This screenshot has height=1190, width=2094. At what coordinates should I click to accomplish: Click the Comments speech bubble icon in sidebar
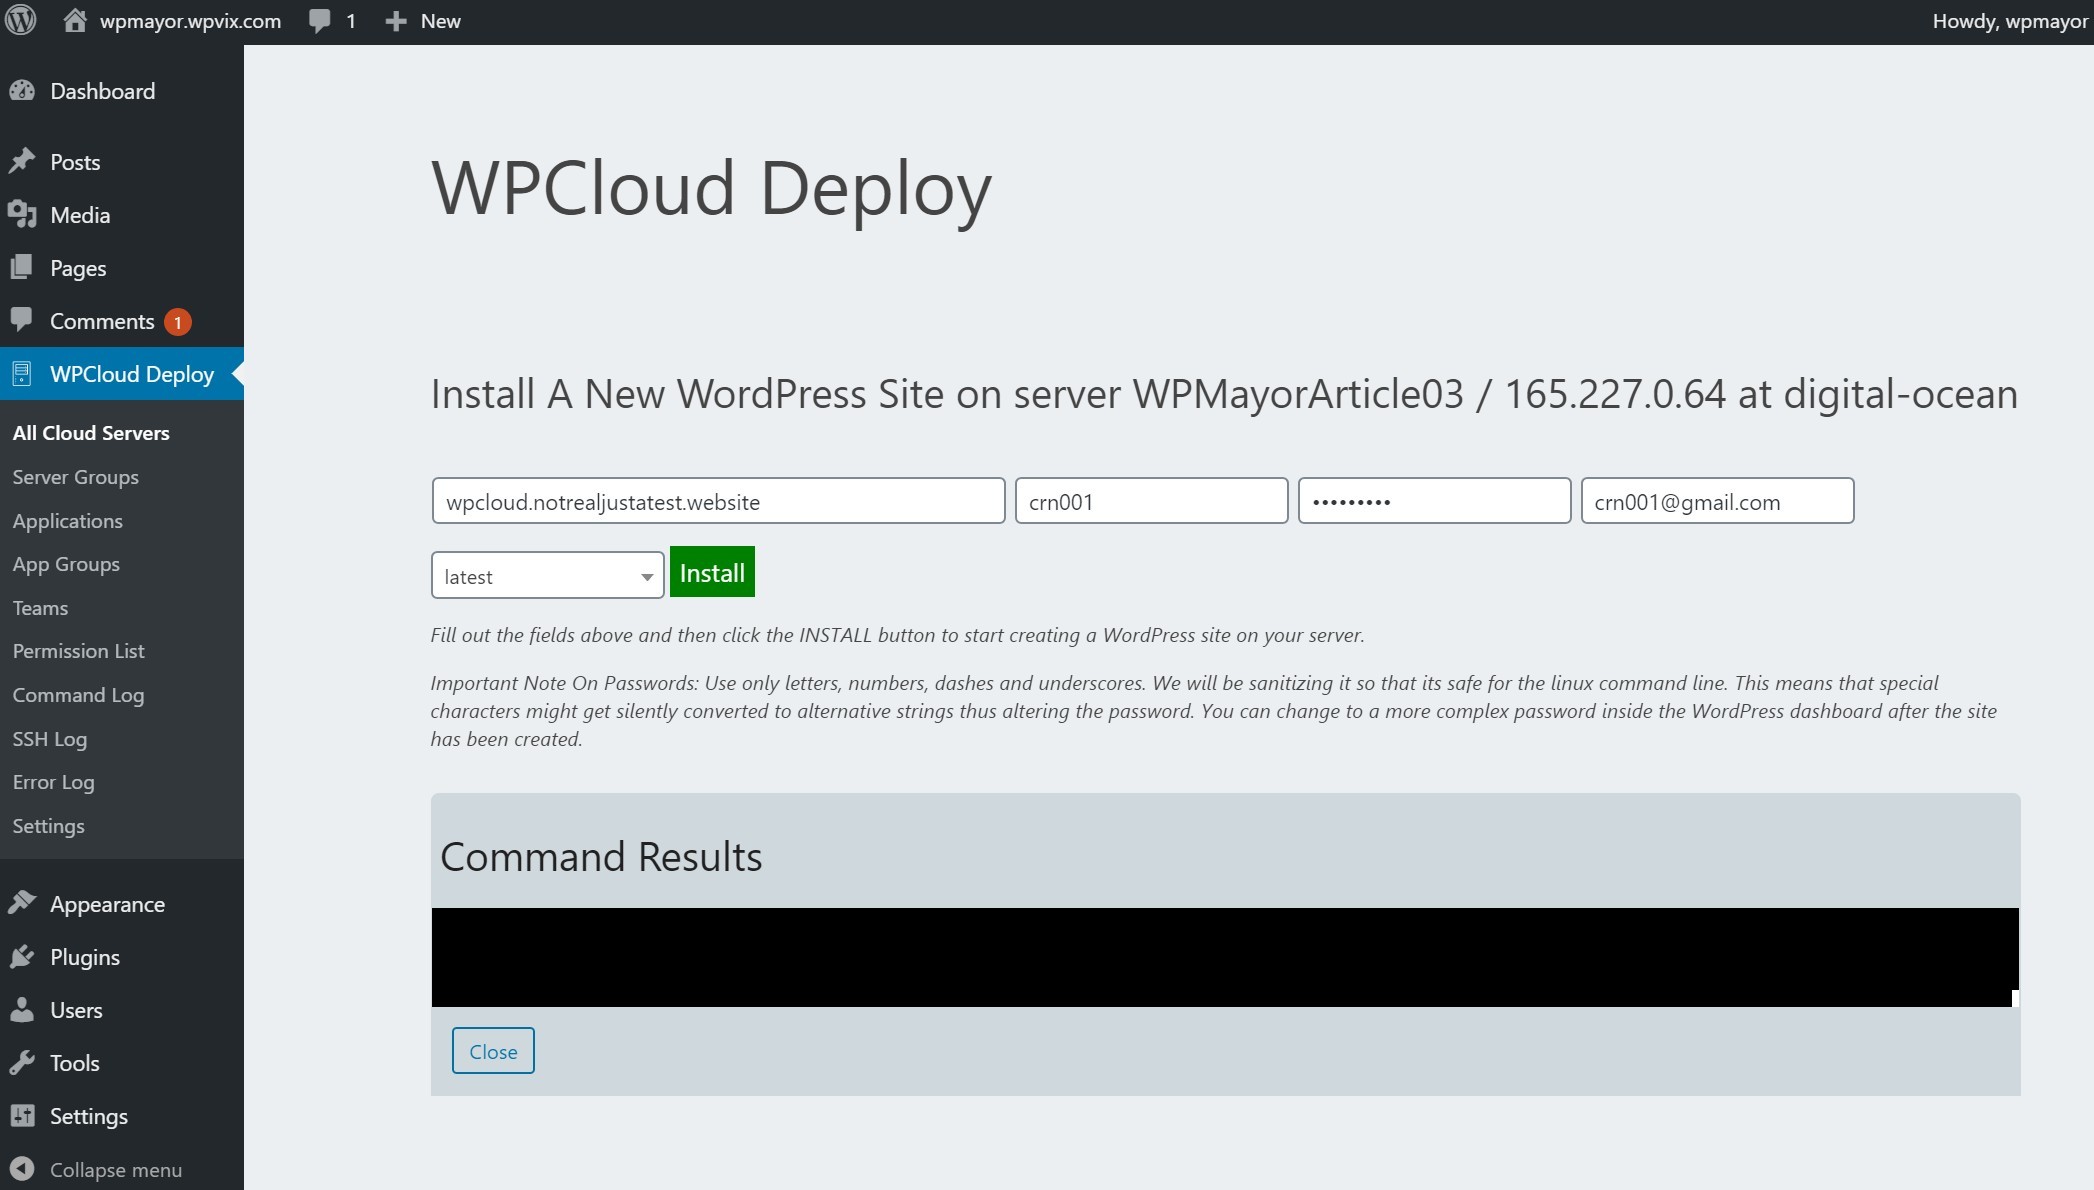[x=22, y=319]
